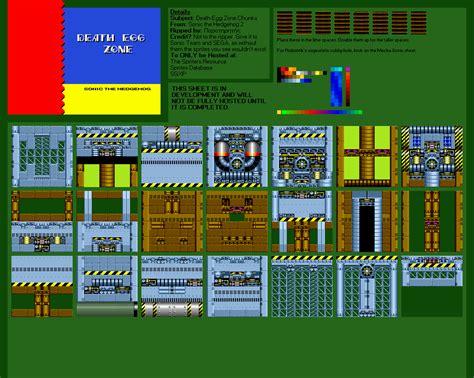Select the chunk bordered by diagonal hazard stripes

click(432, 156)
